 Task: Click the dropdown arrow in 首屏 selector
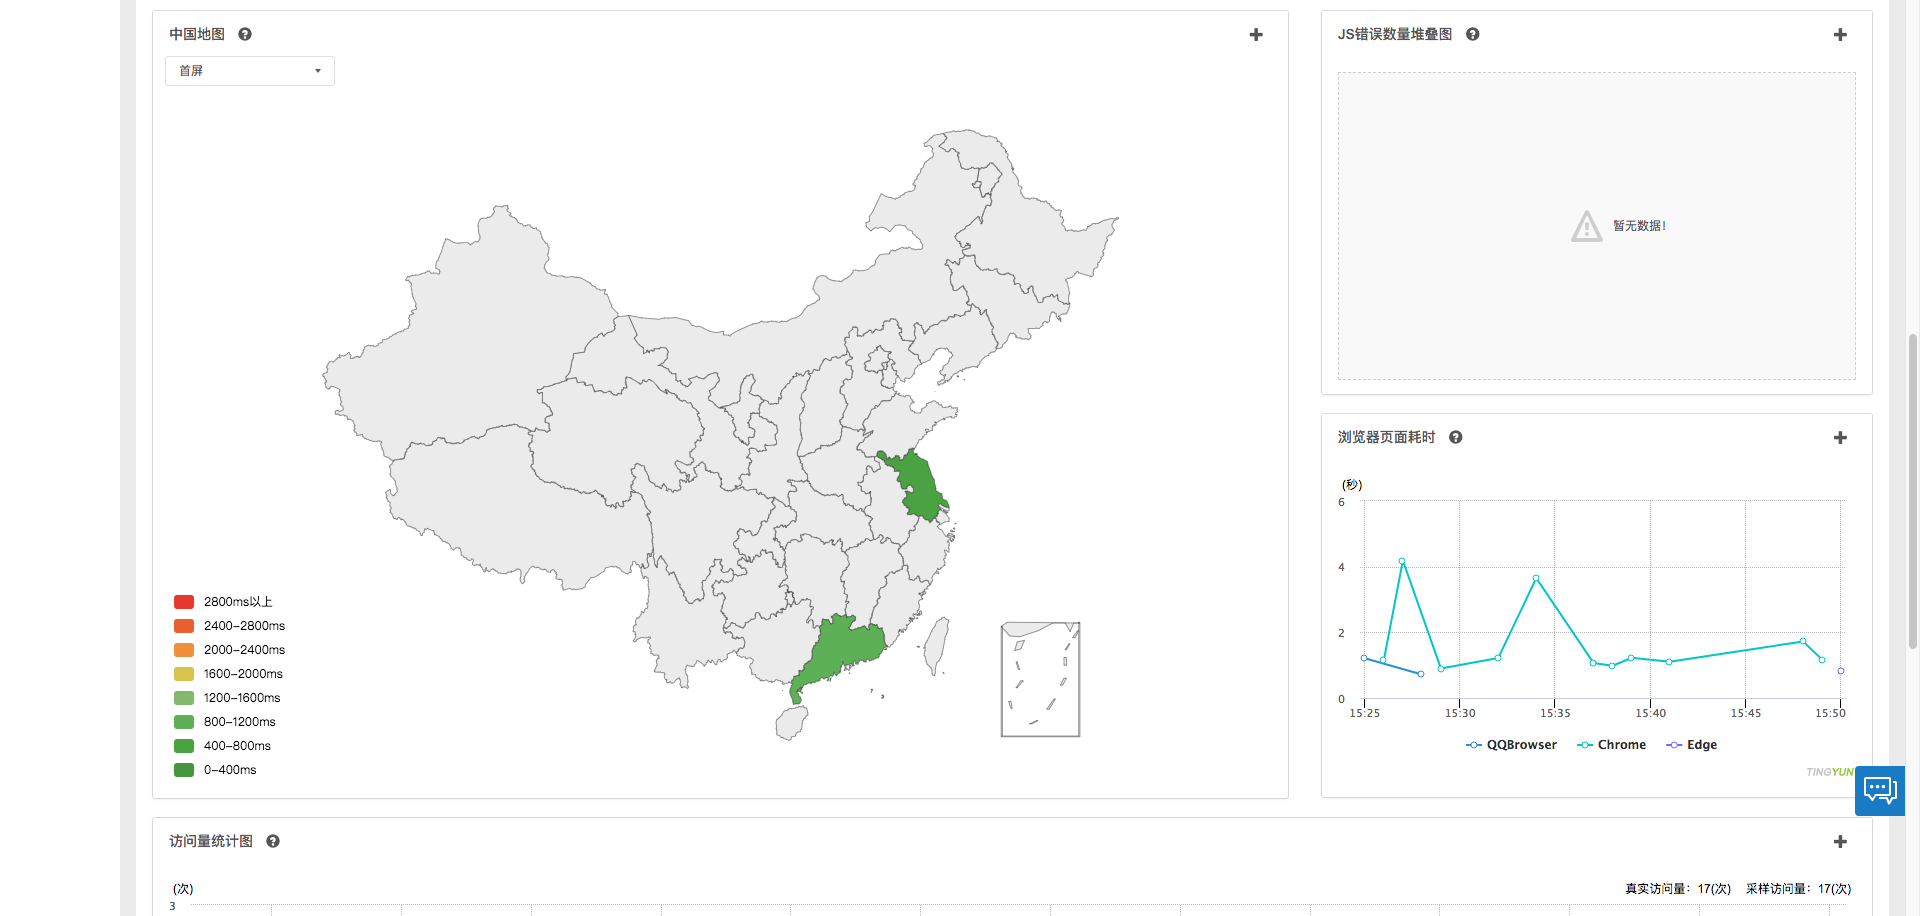[x=318, y=71]
